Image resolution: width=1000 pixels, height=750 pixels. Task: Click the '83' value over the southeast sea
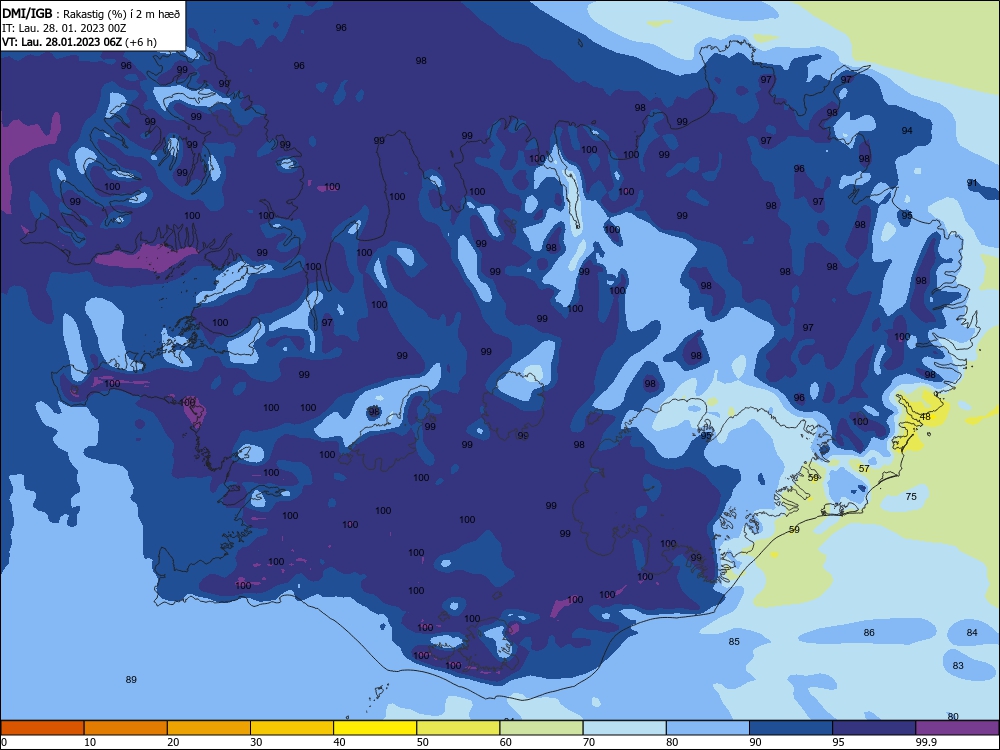coord(958,665)
